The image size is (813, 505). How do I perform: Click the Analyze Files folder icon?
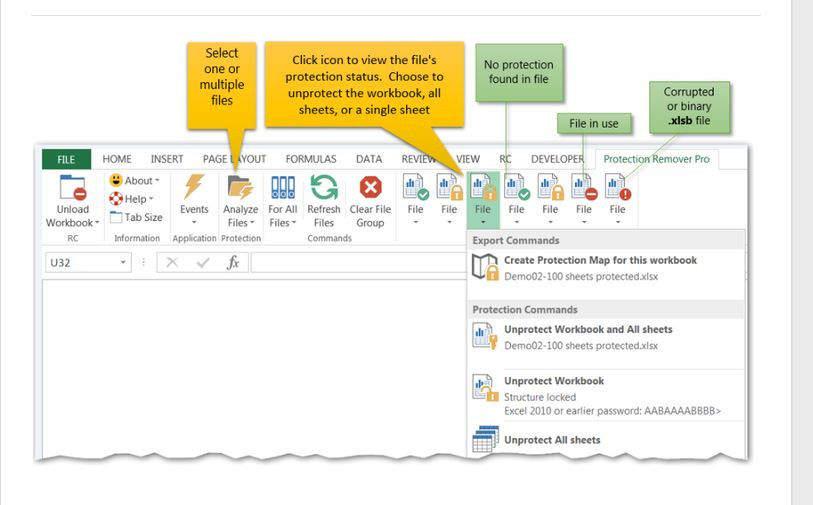tap(240, 187)
